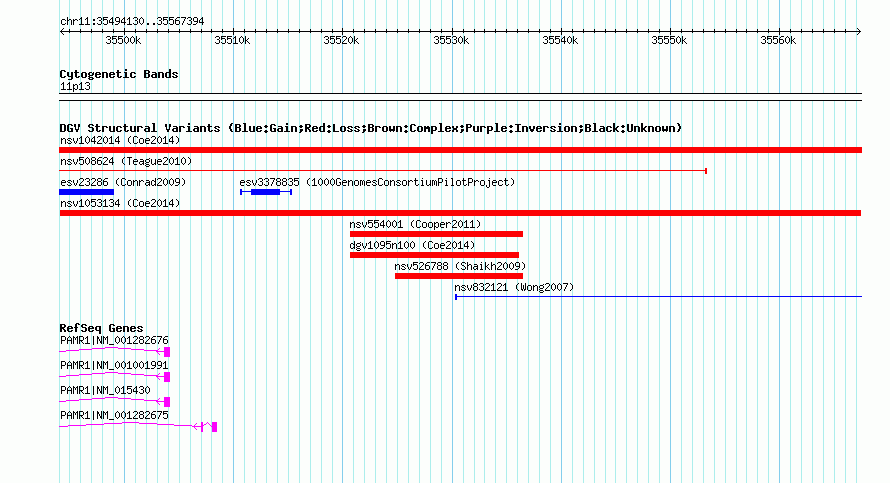
Task: Open the nsv526788 (Shaikh2009) label
Action: (x=460, y=266)
